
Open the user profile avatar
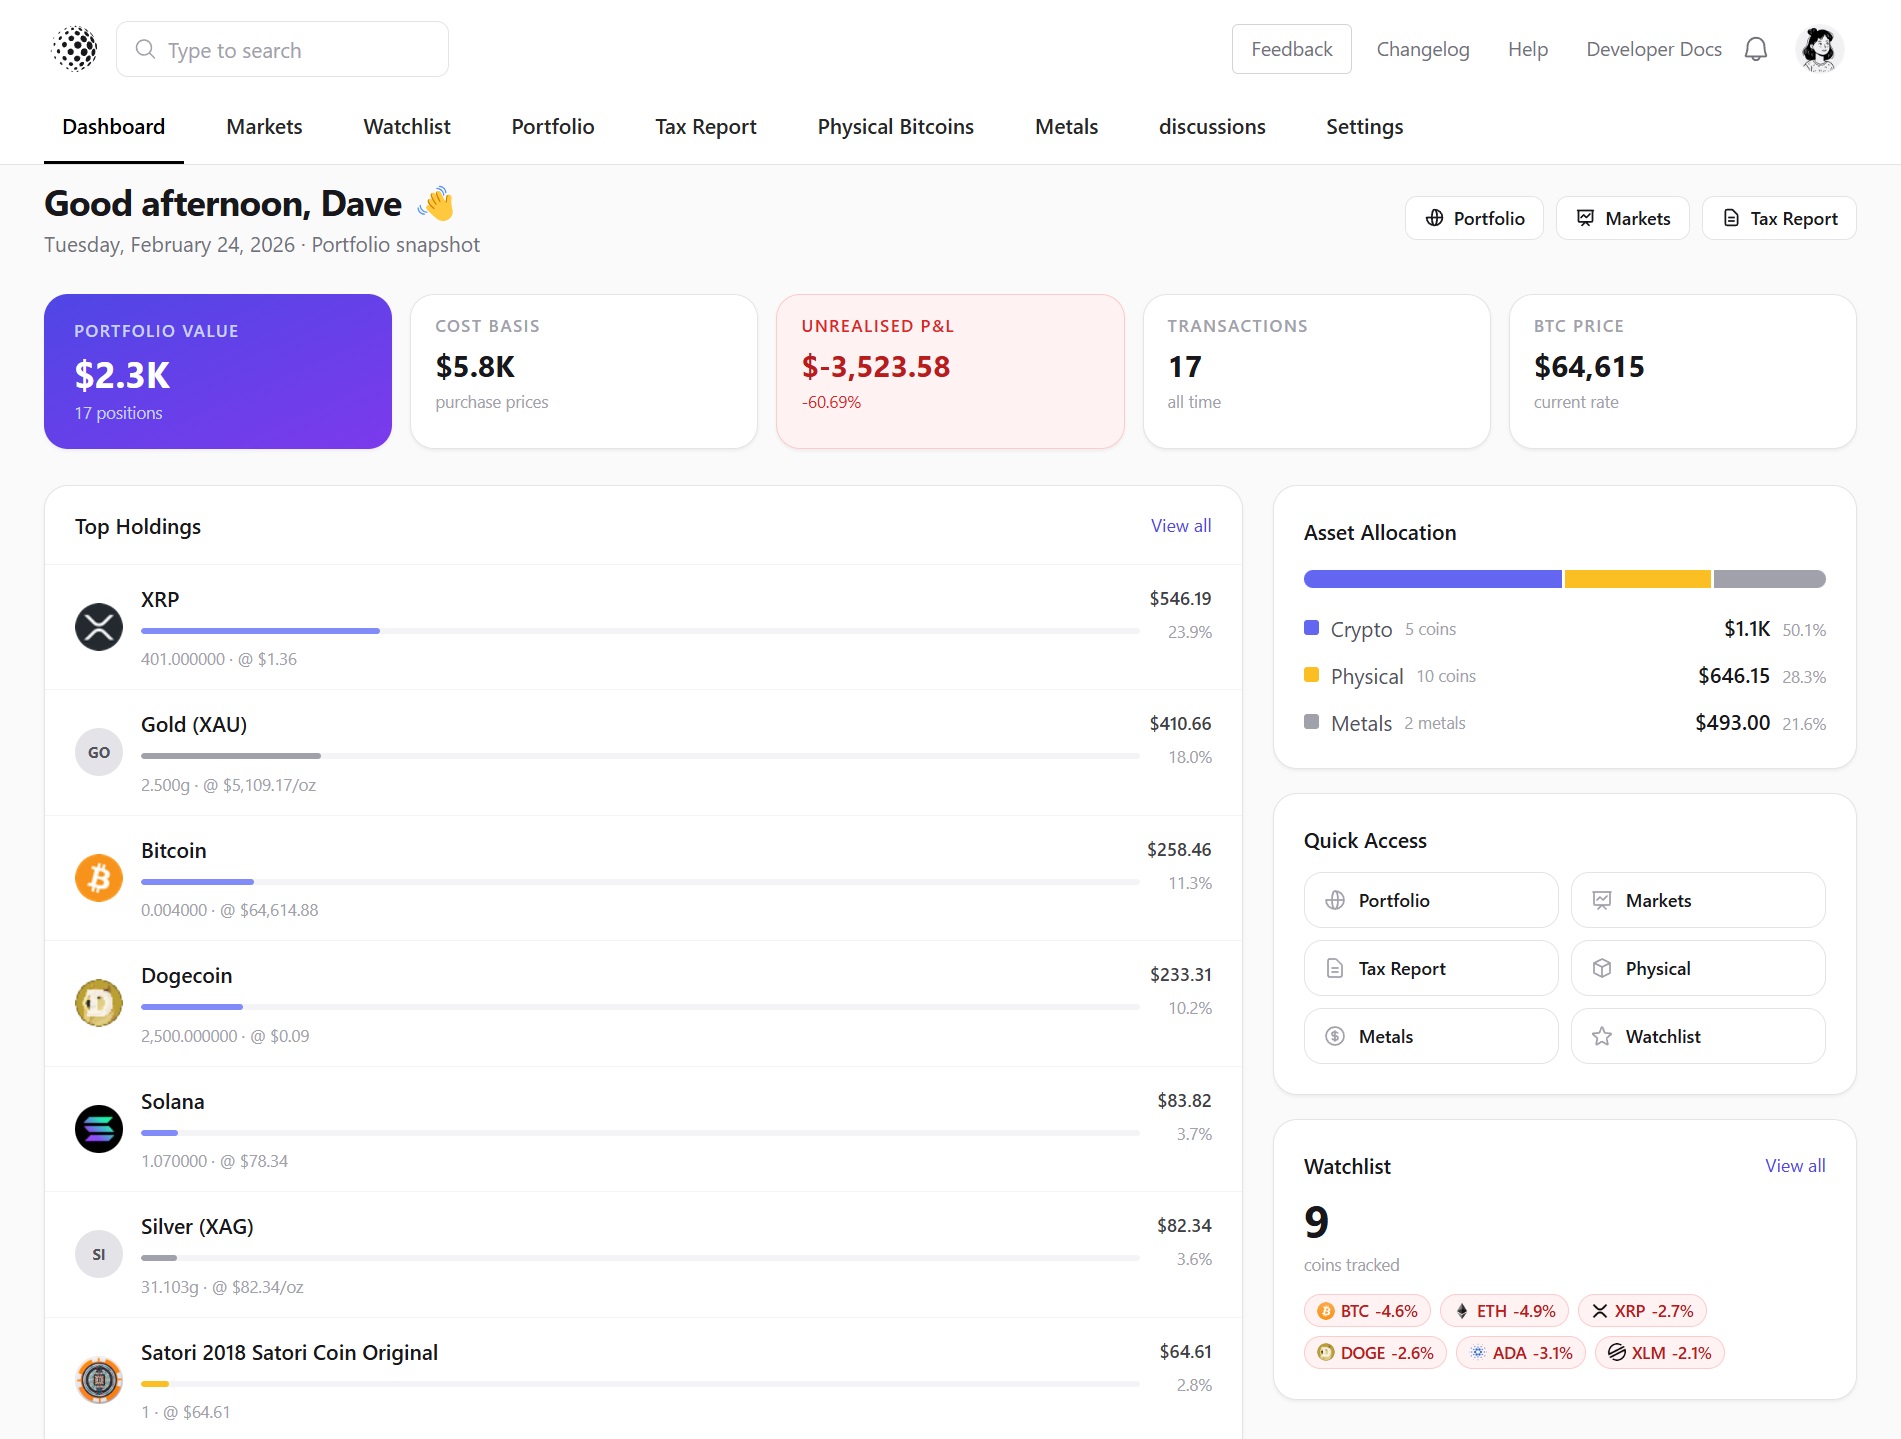(1819, 50)
